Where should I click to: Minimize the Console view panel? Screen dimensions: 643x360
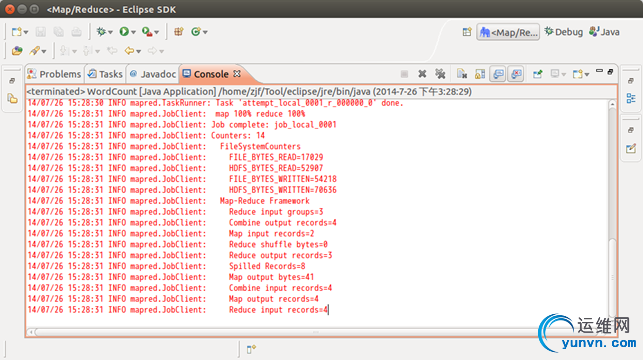599,71
